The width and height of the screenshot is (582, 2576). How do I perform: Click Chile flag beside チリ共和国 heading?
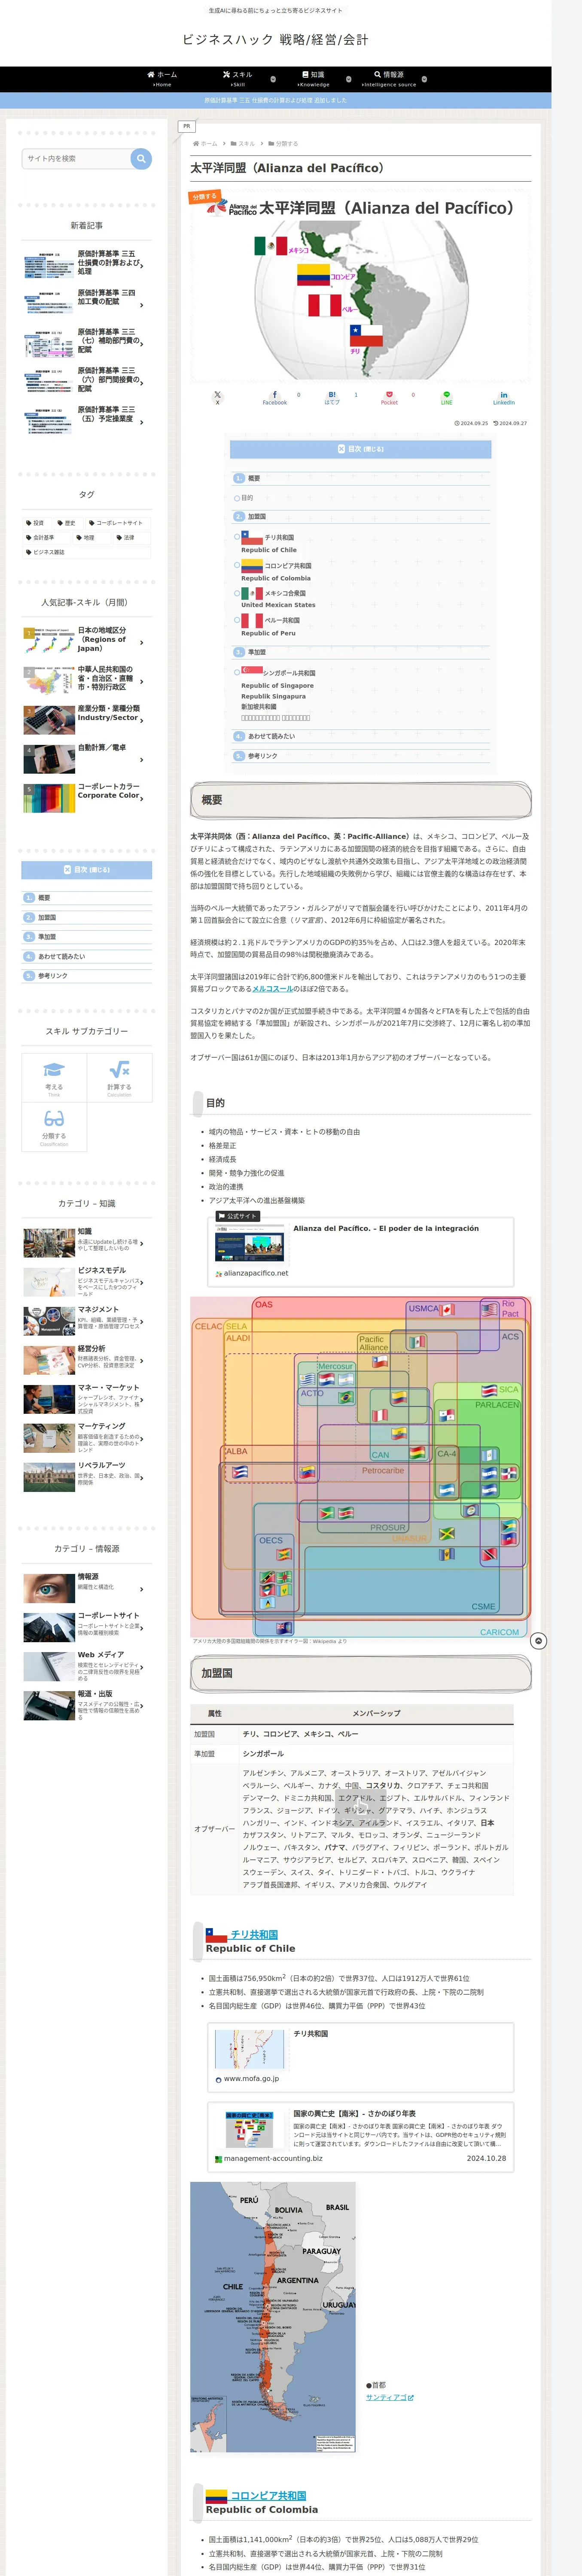[216, 1935]
